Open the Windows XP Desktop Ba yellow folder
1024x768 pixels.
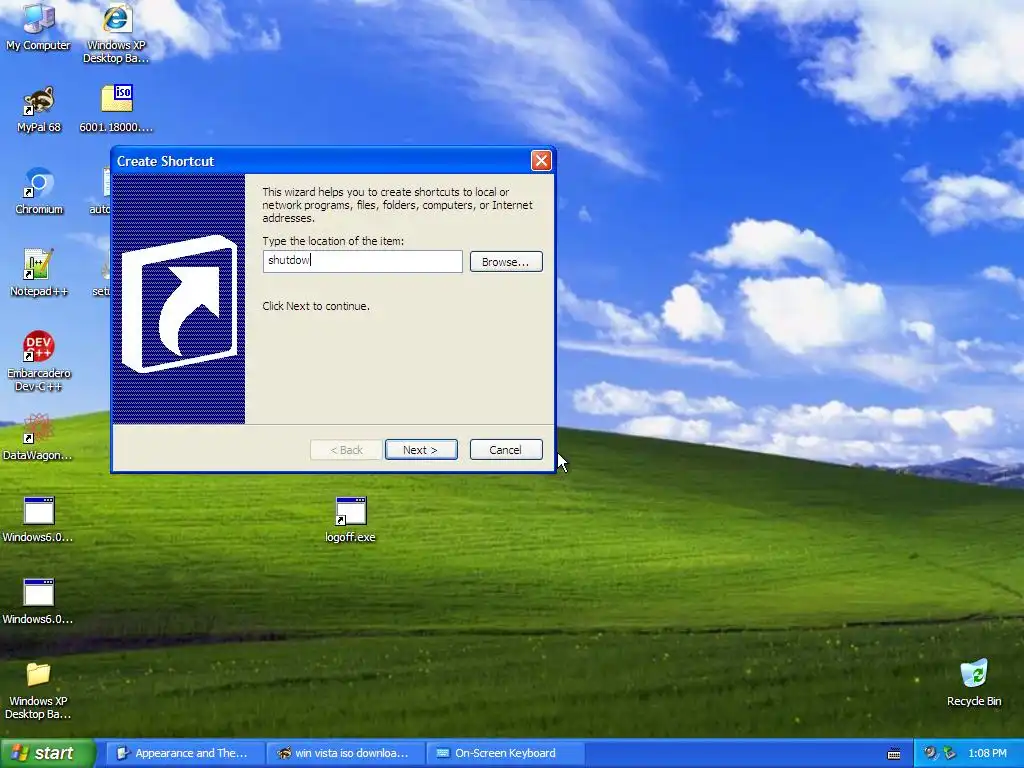(38, 690)
